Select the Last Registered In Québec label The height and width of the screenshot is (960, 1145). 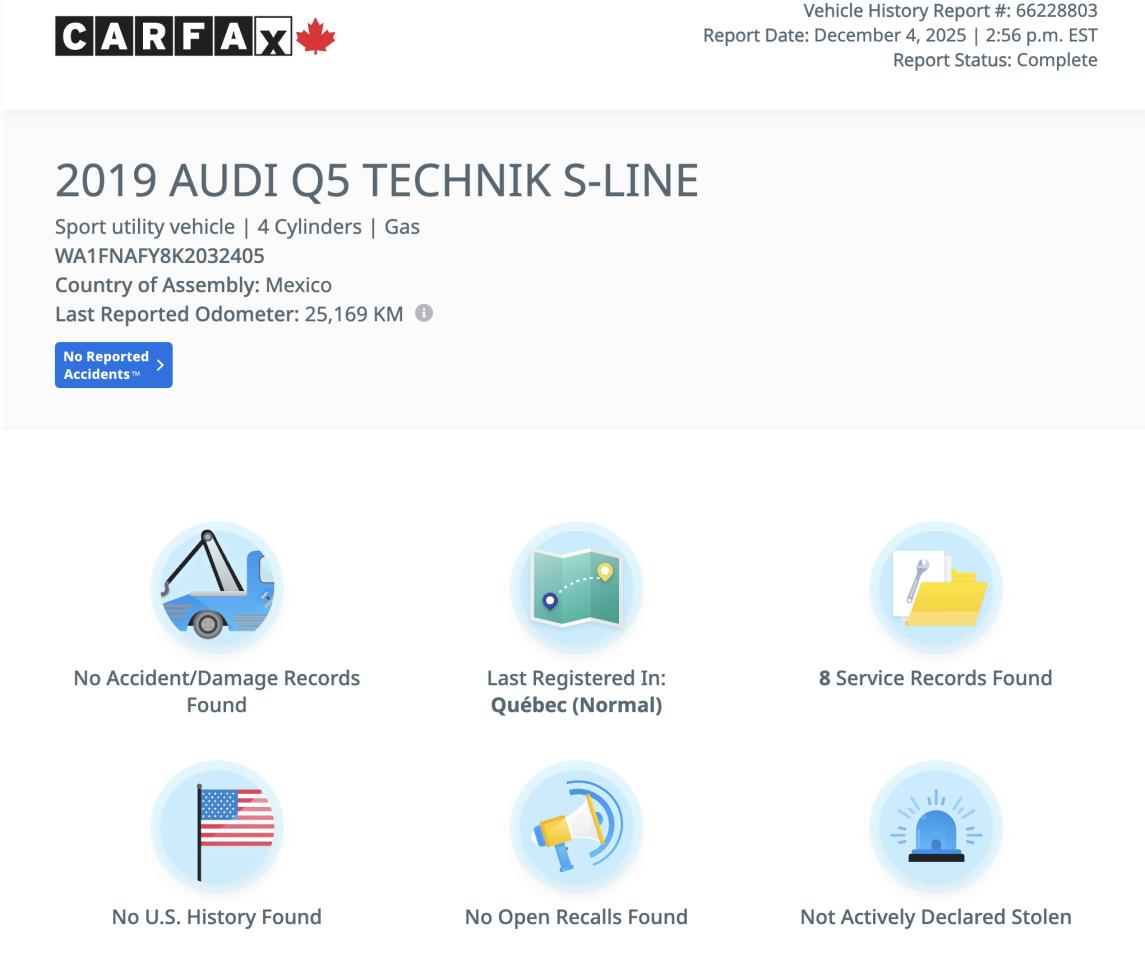577,691
